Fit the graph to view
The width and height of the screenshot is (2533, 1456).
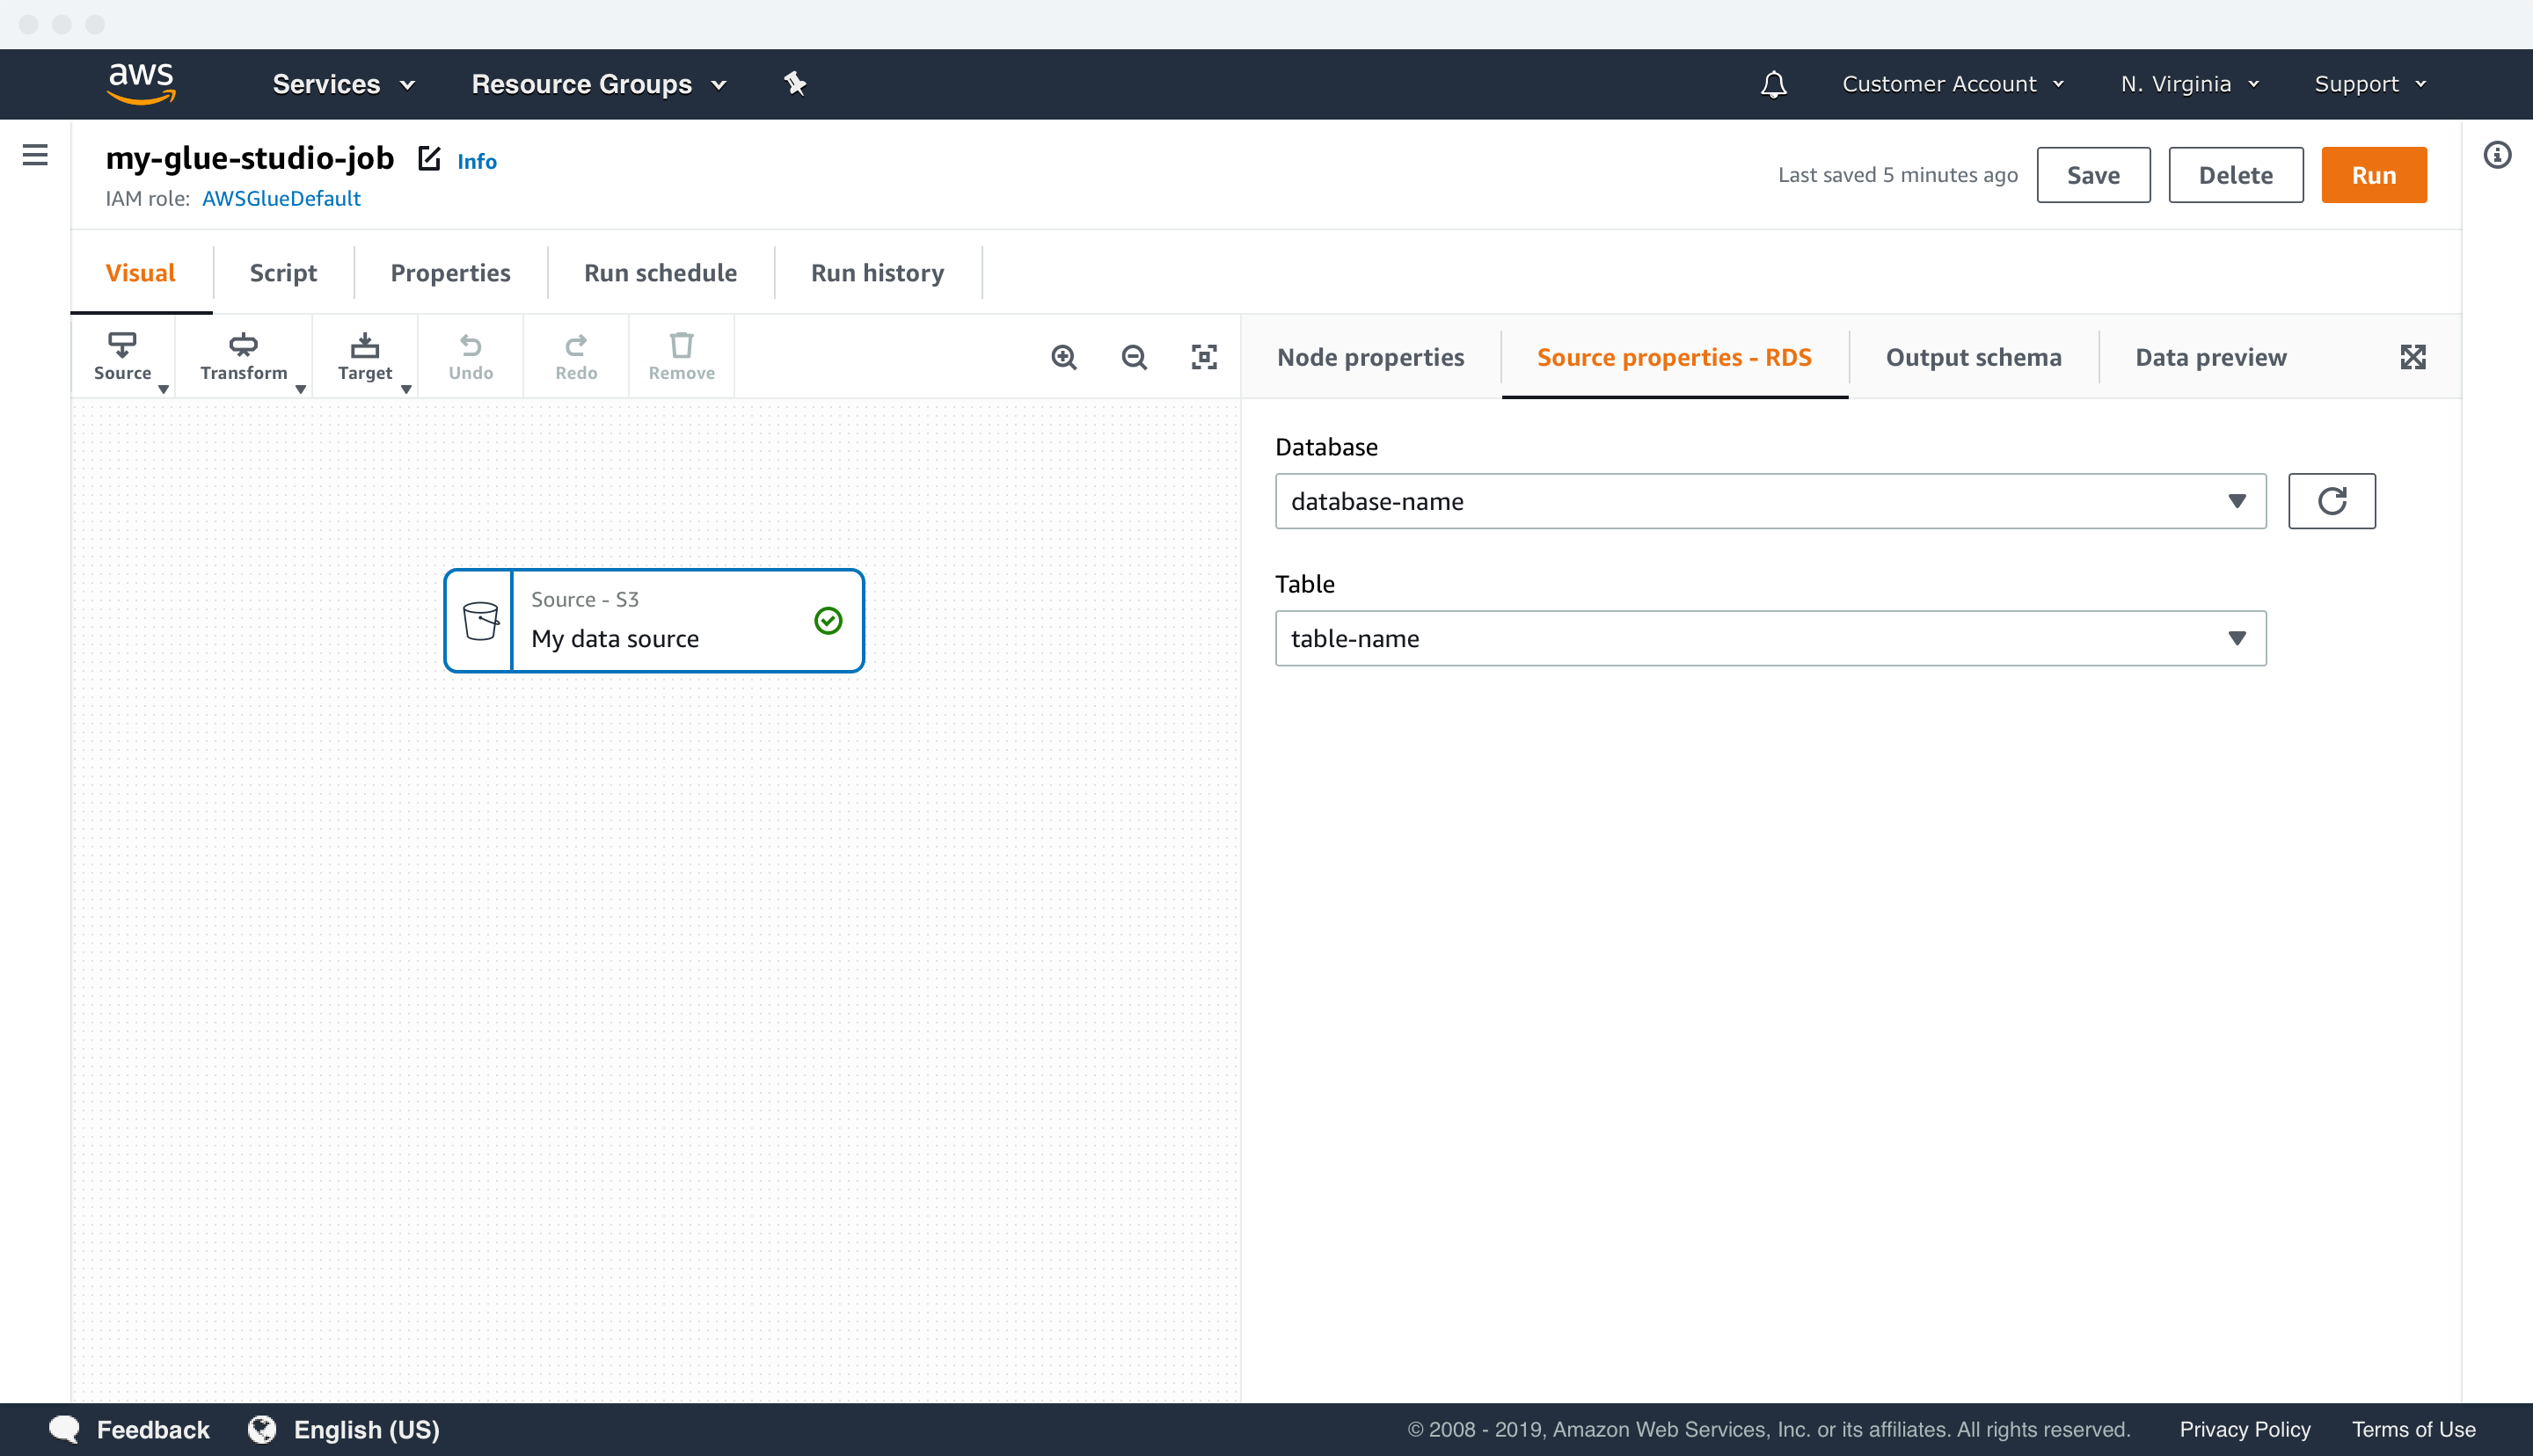(x=1204, y=357)
